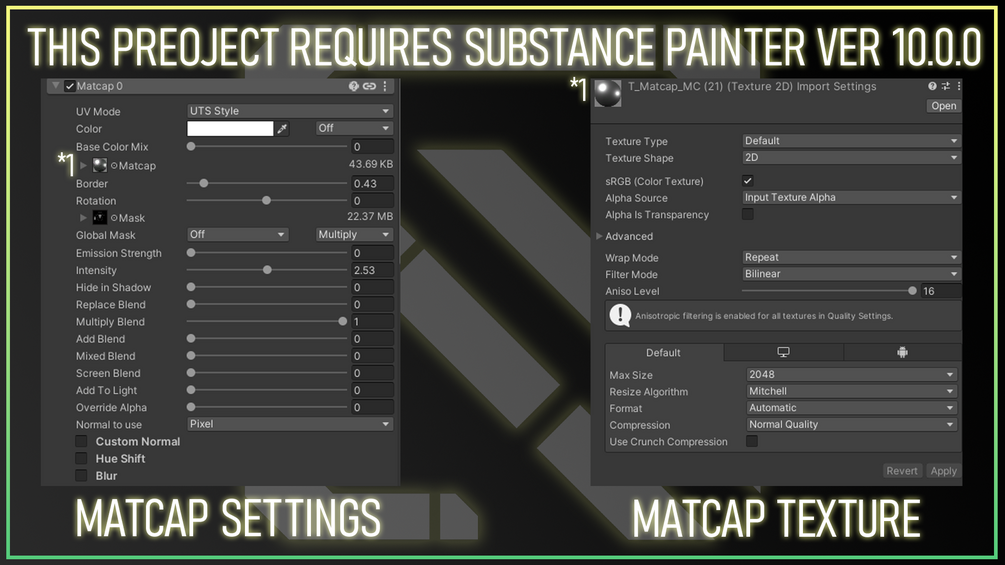The height and width of the screenshot is (565, 1005).
Task: Click the white Color swatch
Action: [230, 128]
